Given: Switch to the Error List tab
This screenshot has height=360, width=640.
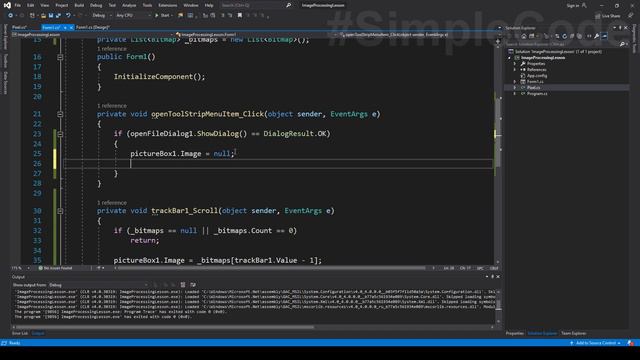Looking at the screenshot, I should pyautogui.click(x=20, y=333).
